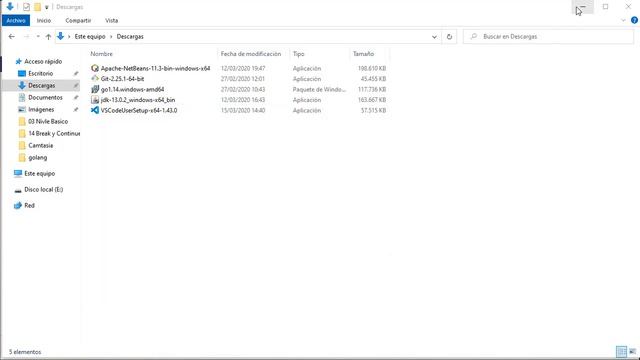Image resolution: width=640 pixels, height=360 pixels.
Task: Click the properties quick access toolbar icon
Action: click(x=26, y=7)
